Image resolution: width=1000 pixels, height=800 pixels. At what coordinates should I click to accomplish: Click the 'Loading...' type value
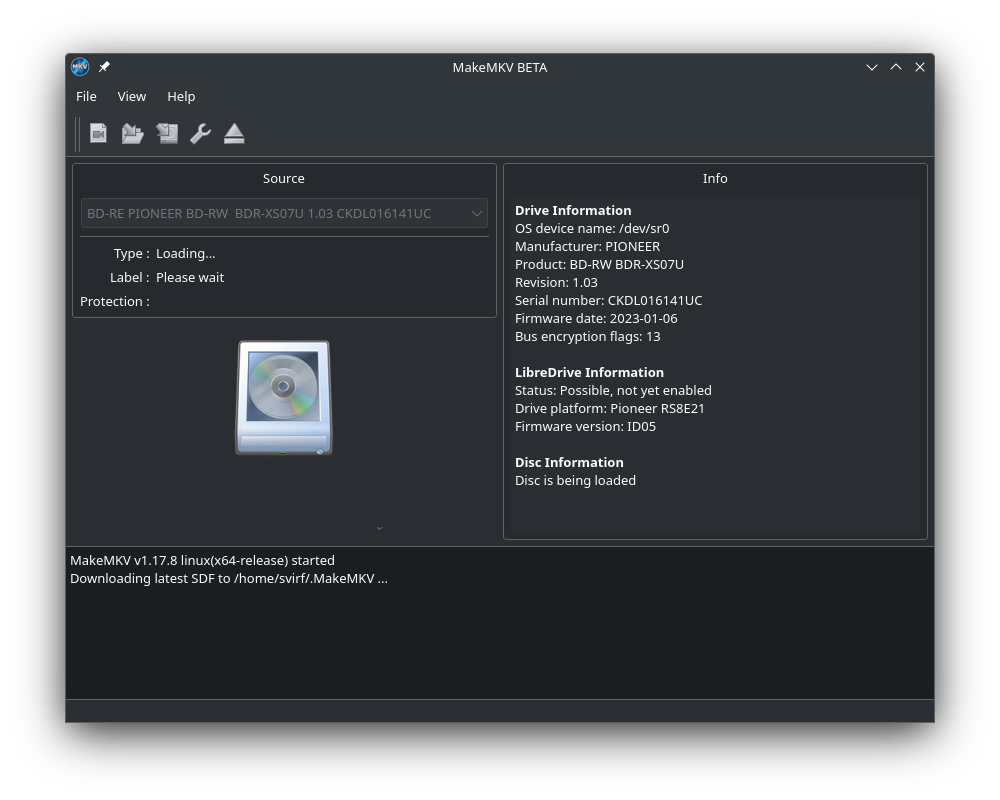pos(186,253)
